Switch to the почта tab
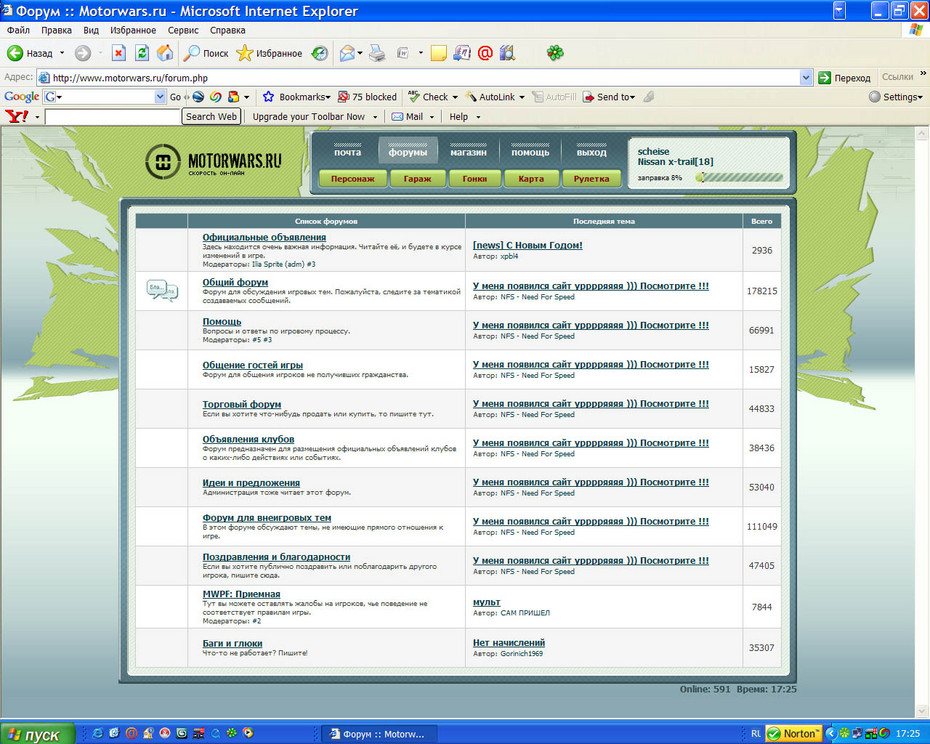 (x=348, y=150)
